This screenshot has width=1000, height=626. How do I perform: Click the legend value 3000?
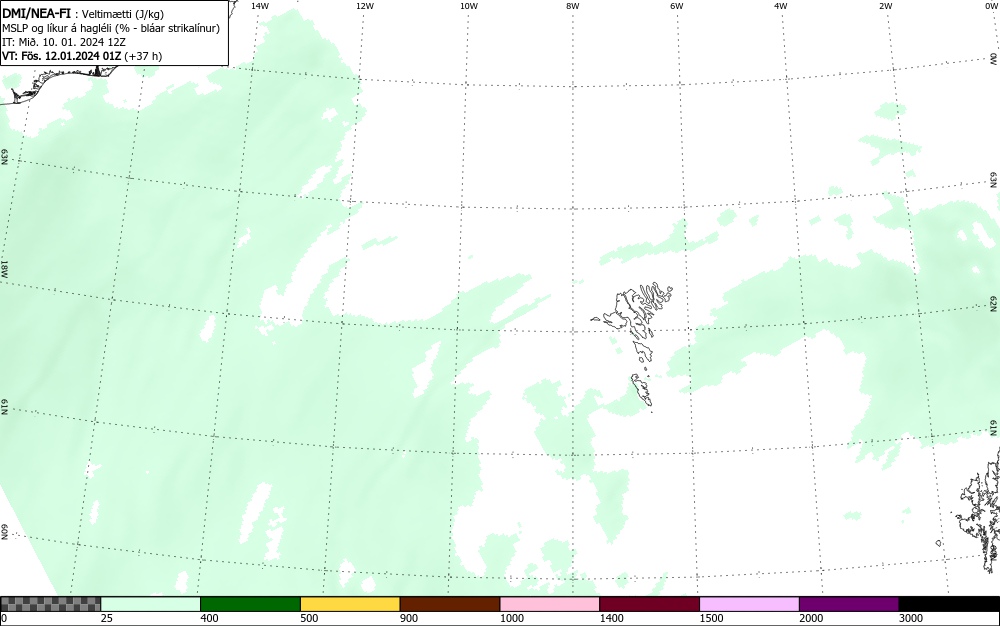[911, 618]
